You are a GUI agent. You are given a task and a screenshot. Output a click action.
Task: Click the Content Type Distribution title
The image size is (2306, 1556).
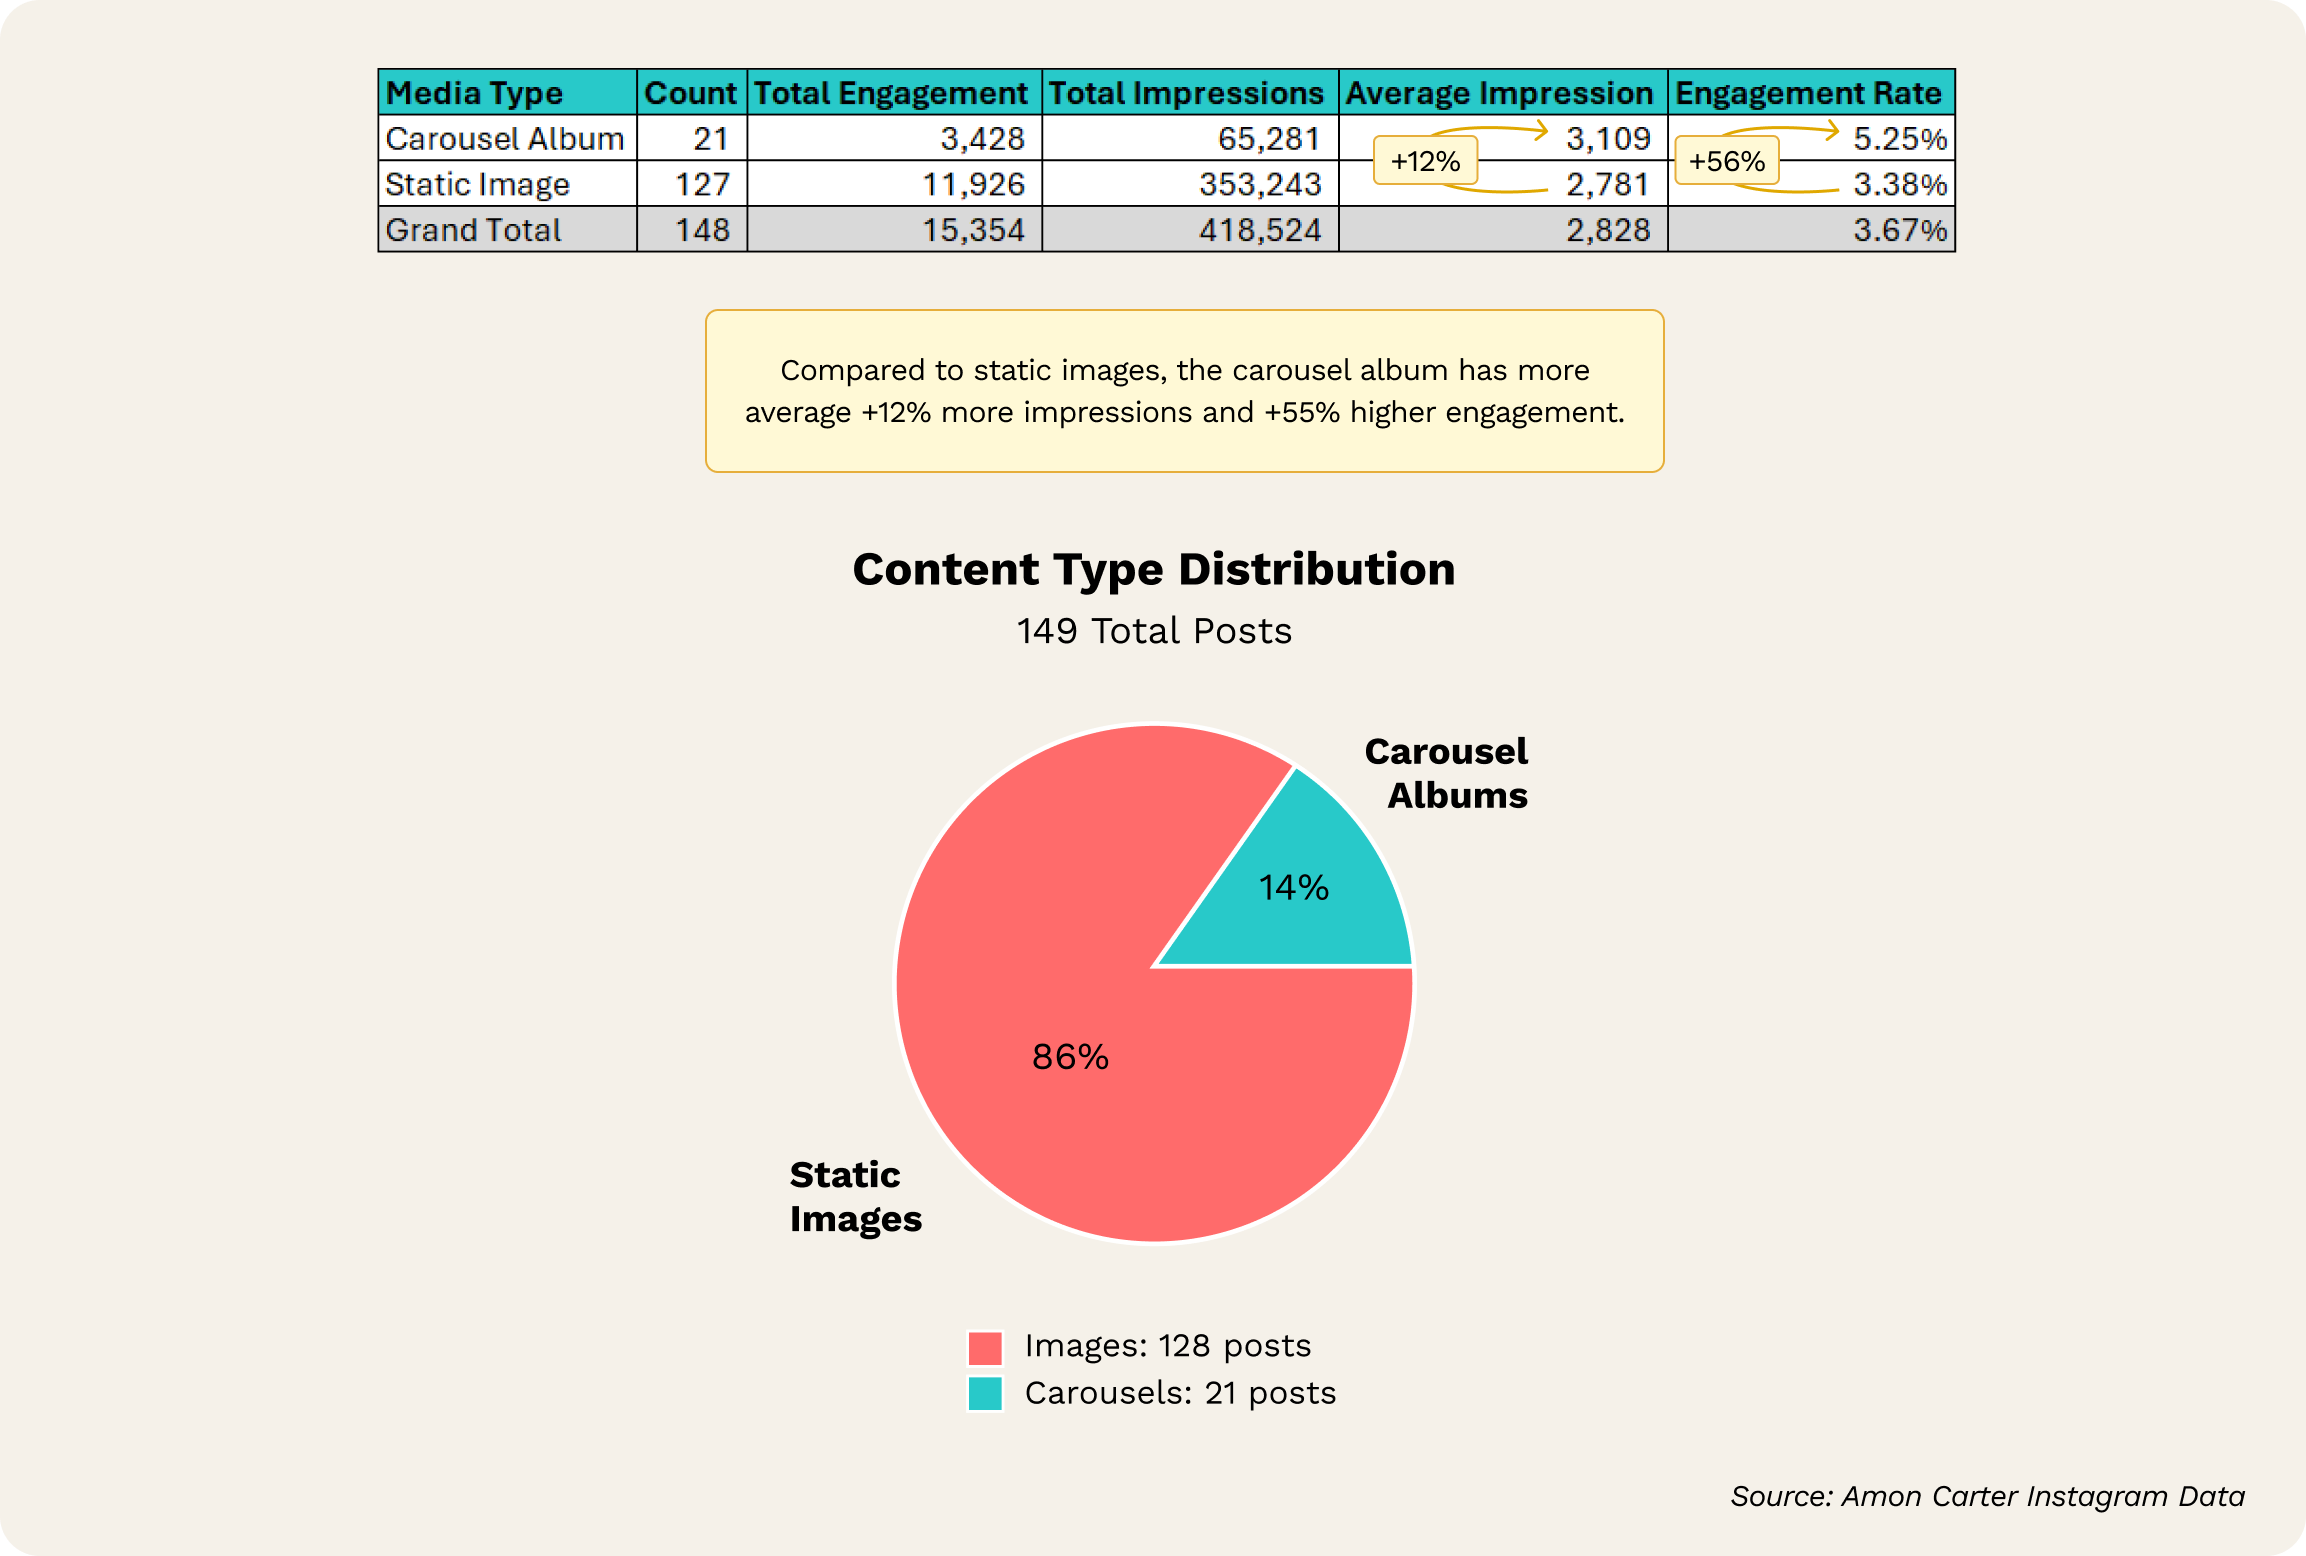tap(1153, 569)
